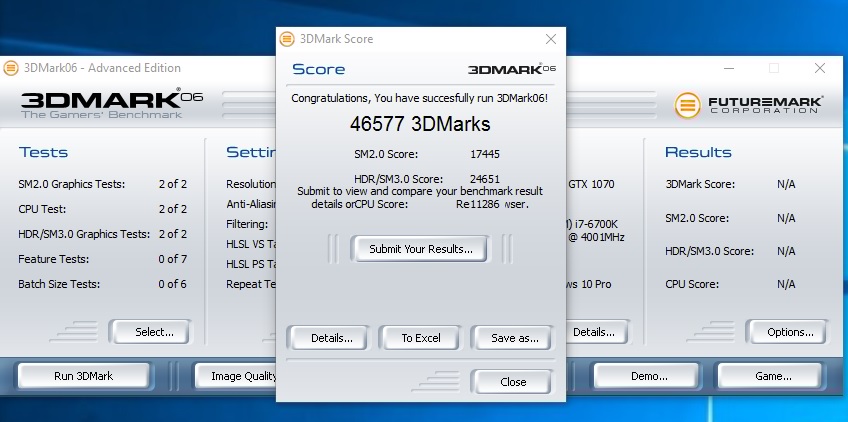Click the Tests panel heading

(44, 152)
